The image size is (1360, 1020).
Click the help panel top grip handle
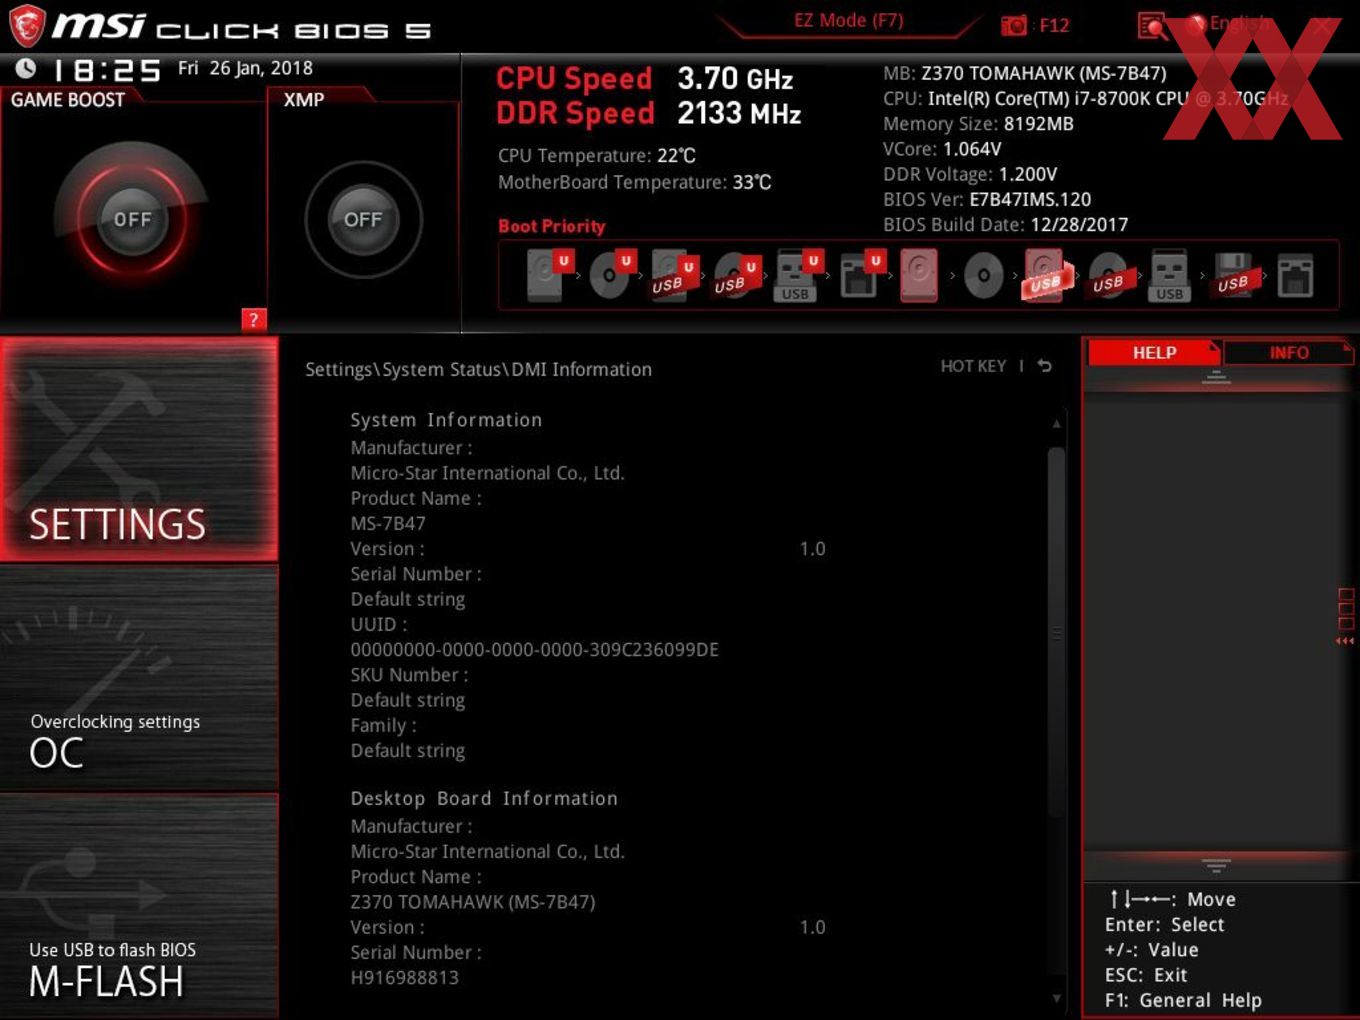(x=1216, y=377)
